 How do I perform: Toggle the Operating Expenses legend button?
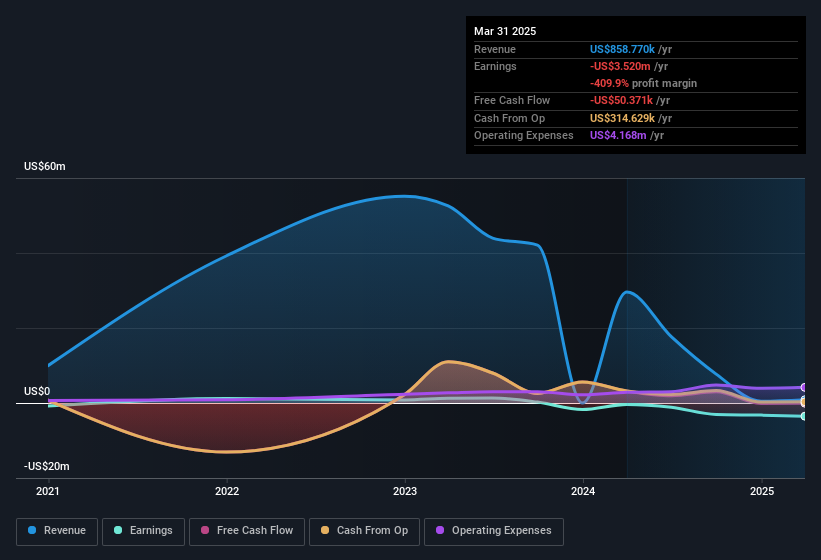(494, 532)
